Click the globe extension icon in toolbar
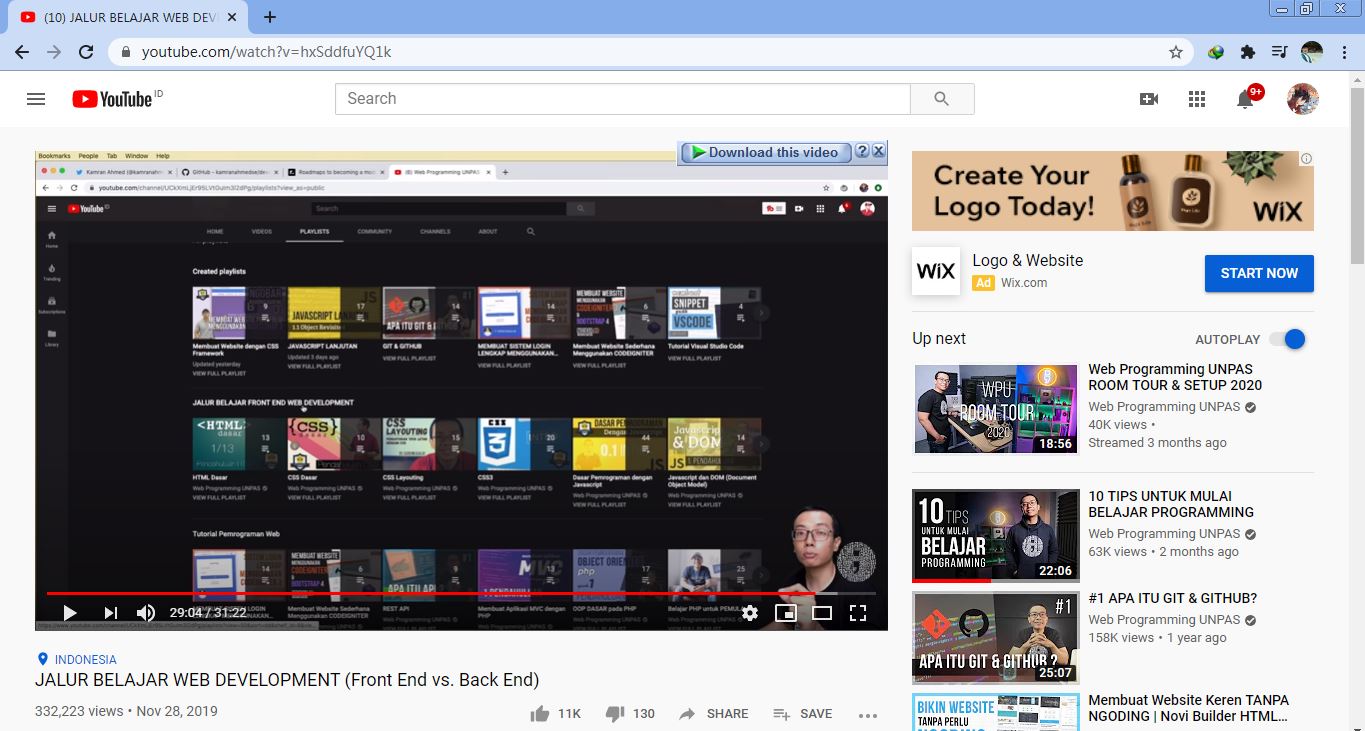This screenshot has width=1365, height=731. [x=1216, y=52]
